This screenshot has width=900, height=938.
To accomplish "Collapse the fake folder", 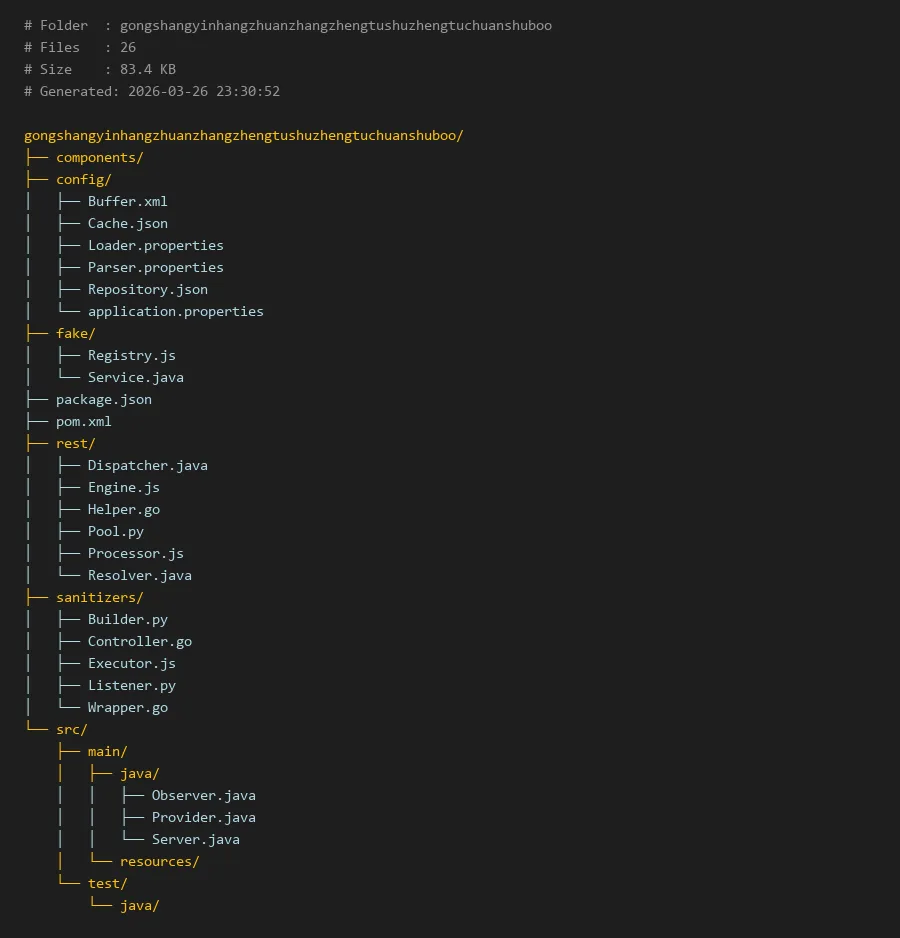I will point(75,333).
